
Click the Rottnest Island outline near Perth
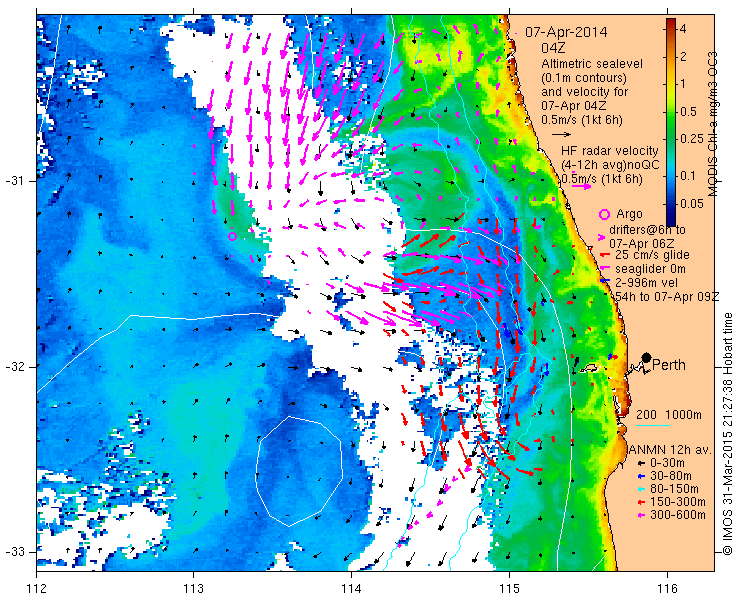pos(588,367)
